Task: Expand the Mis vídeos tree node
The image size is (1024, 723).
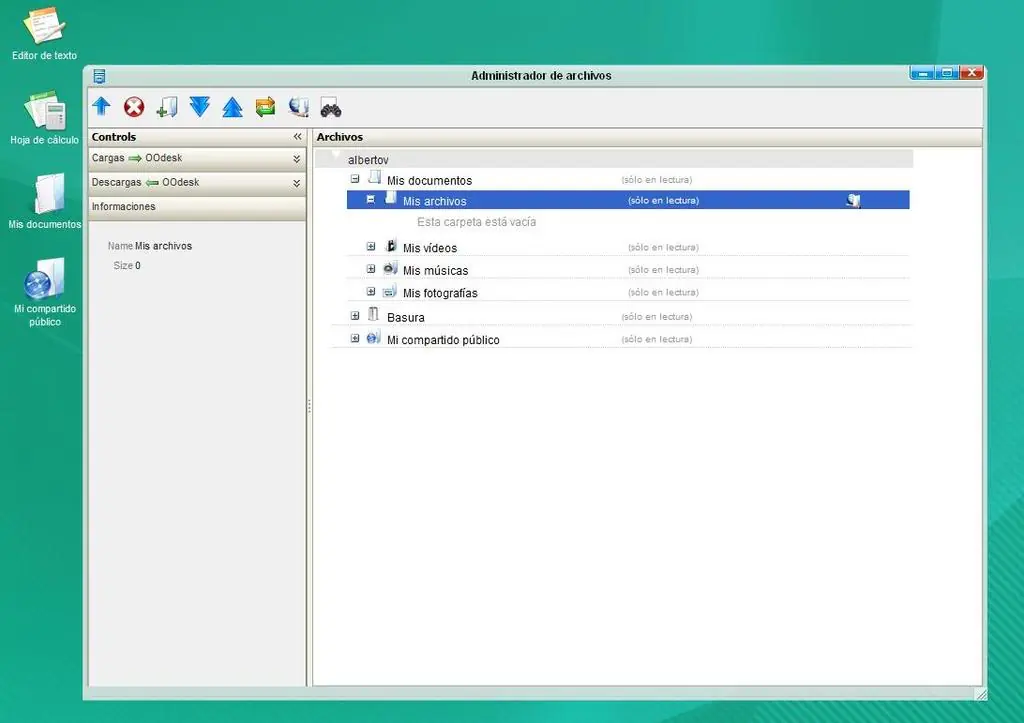Action: click(371, 247)
